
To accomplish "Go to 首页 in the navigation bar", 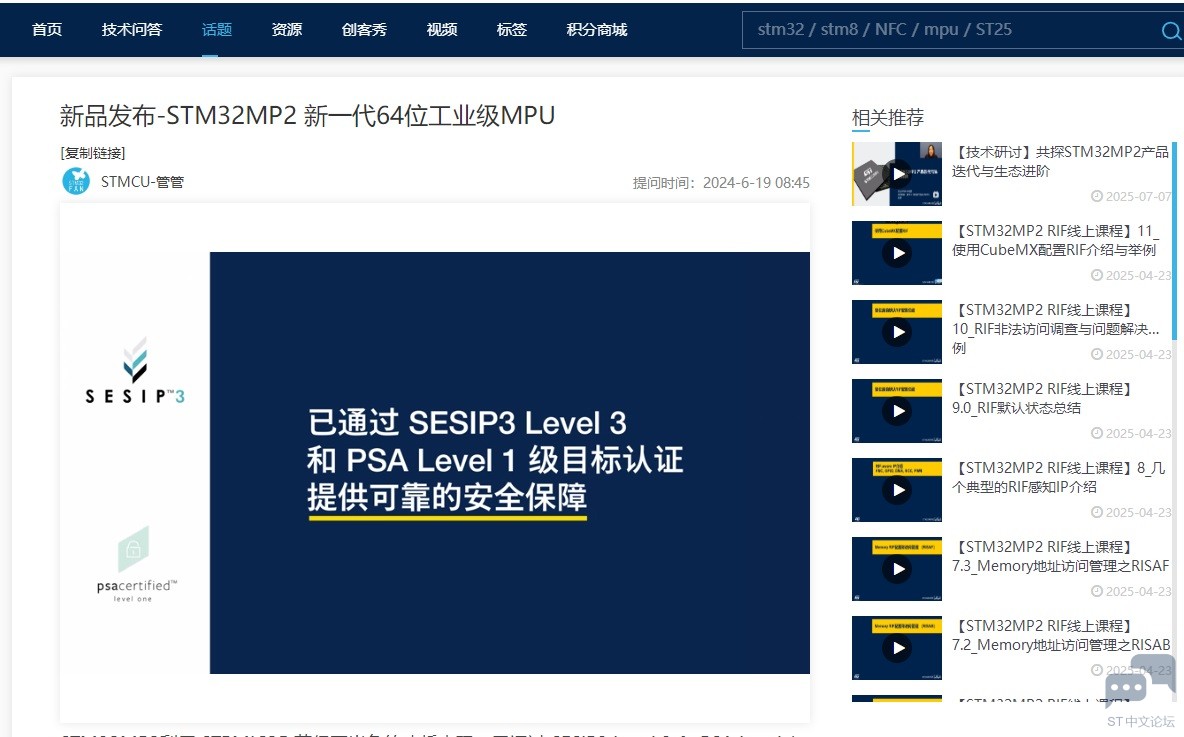I will pyautogui.click(x=47, y=29).
